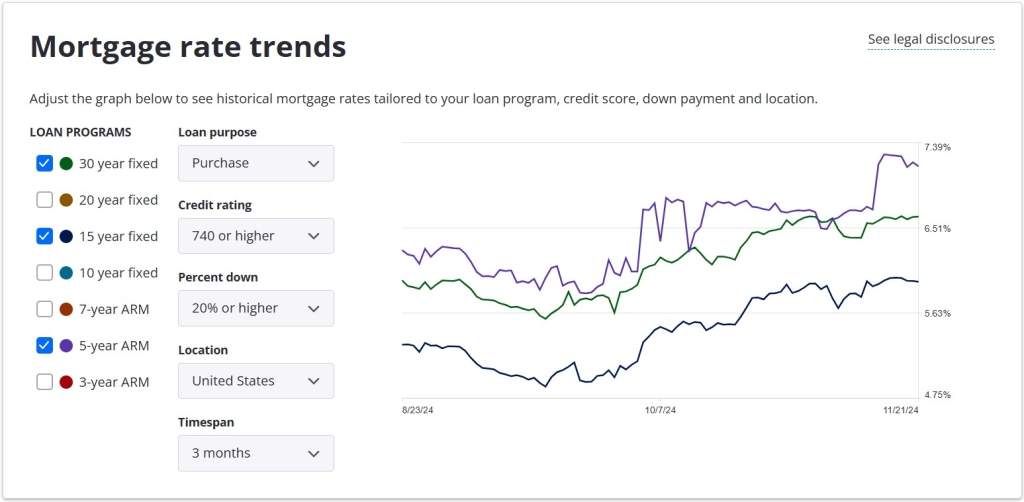Click the brown 20 year fixed color dot
The image size is (1024, 502).
(x=66, y=200)
